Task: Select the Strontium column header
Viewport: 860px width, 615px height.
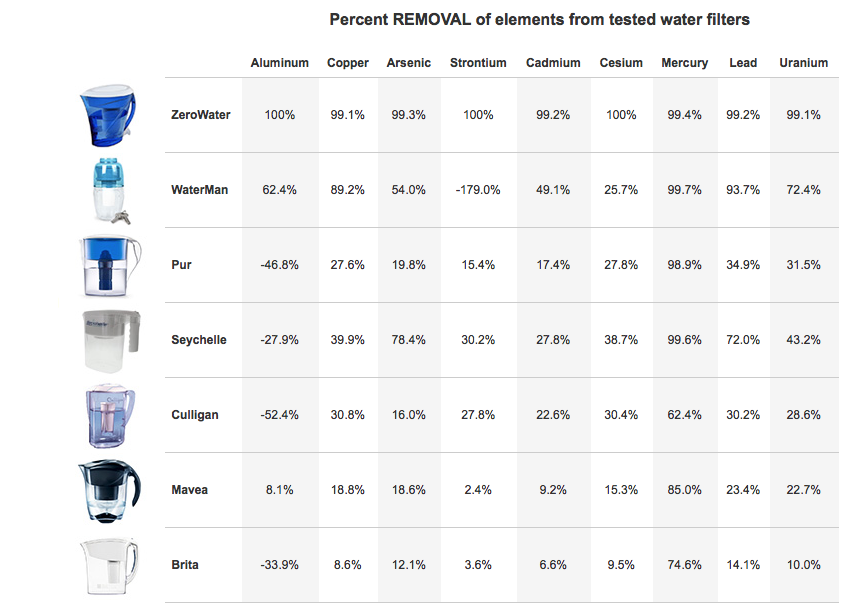Action: (478, 63)
